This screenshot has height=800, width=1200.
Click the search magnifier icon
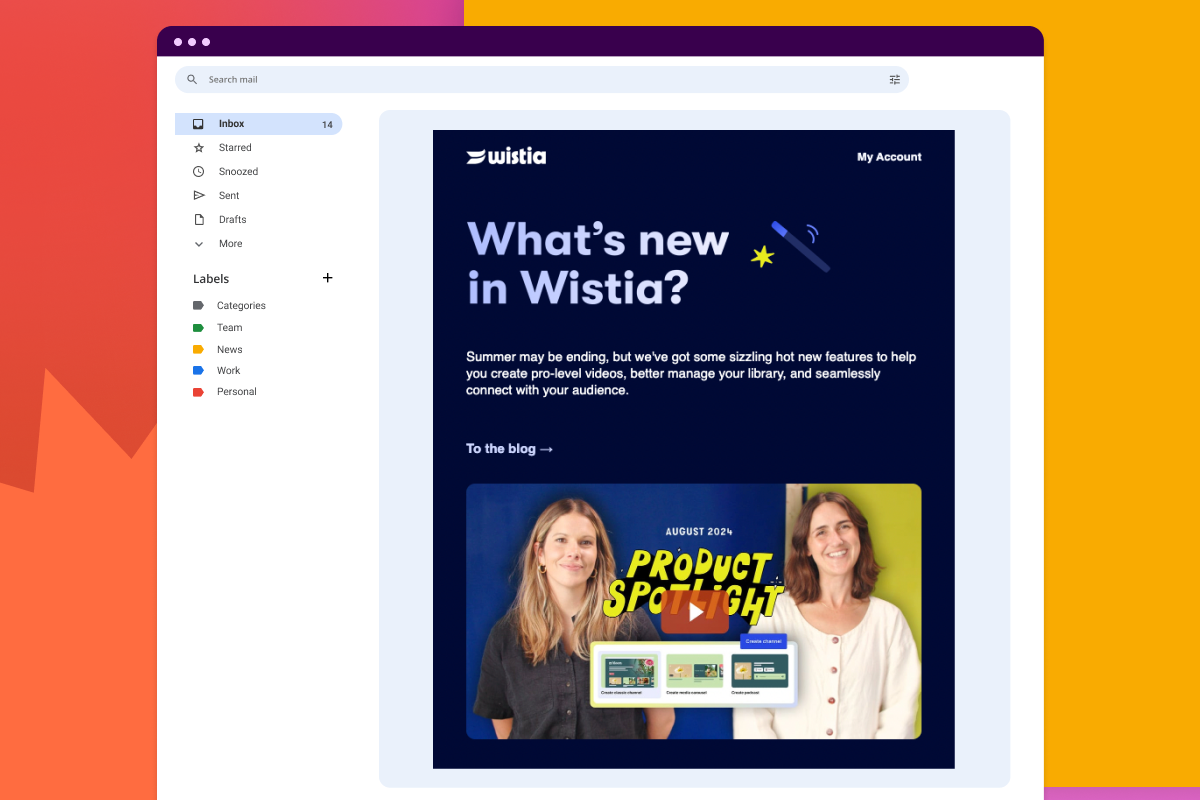[192, 80]
